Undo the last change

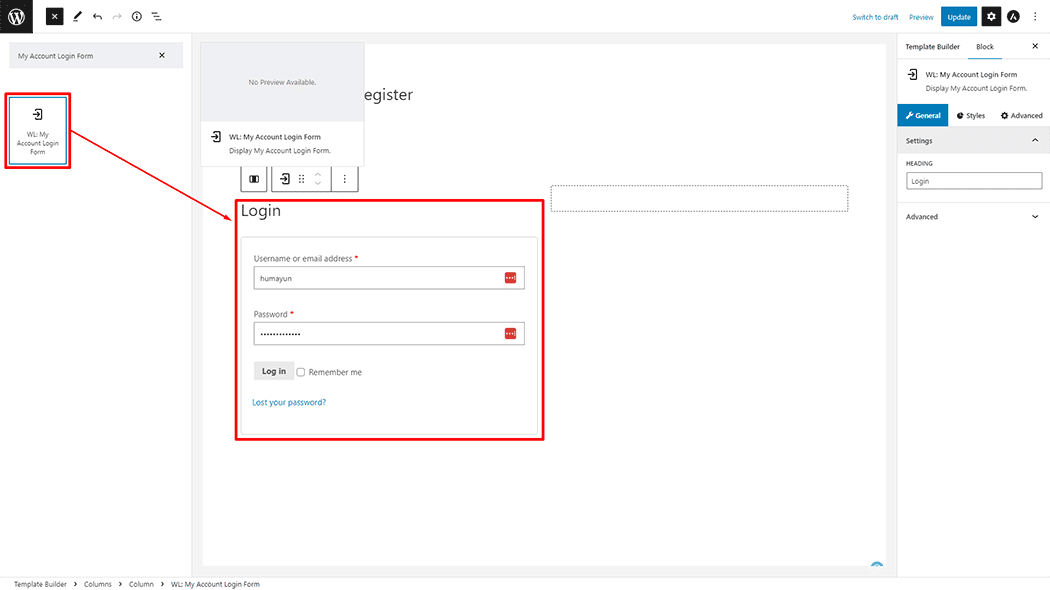click(97, 16)
